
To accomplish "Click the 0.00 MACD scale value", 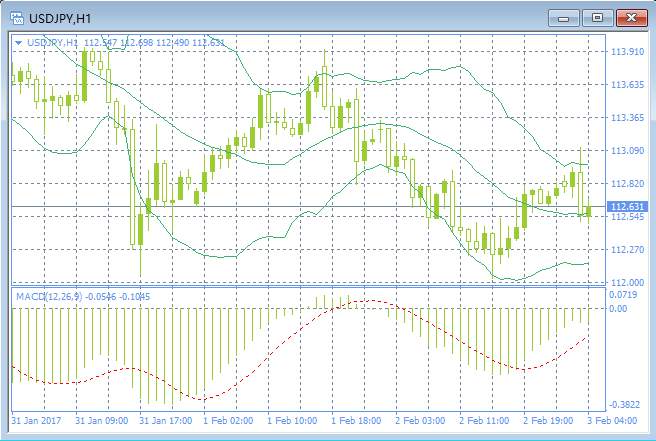I will pyautogui.click(x=618, y=308).
